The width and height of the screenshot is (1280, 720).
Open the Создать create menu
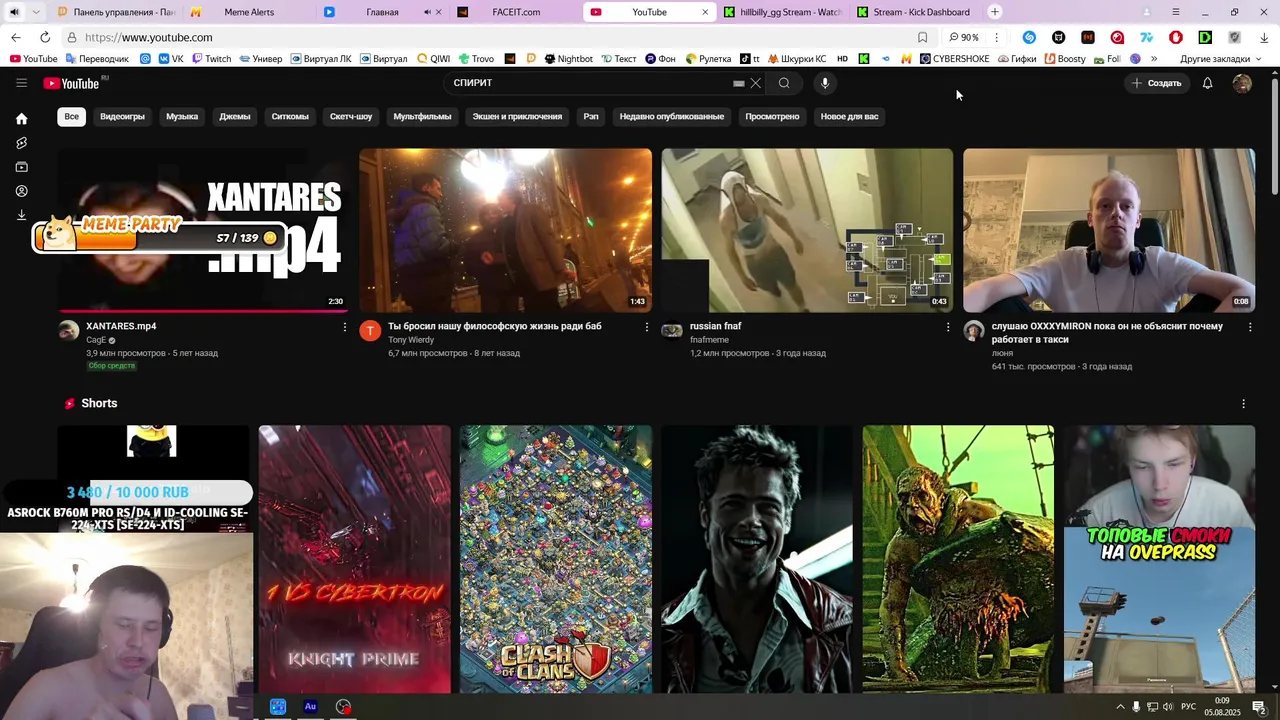click(1156, 83)
